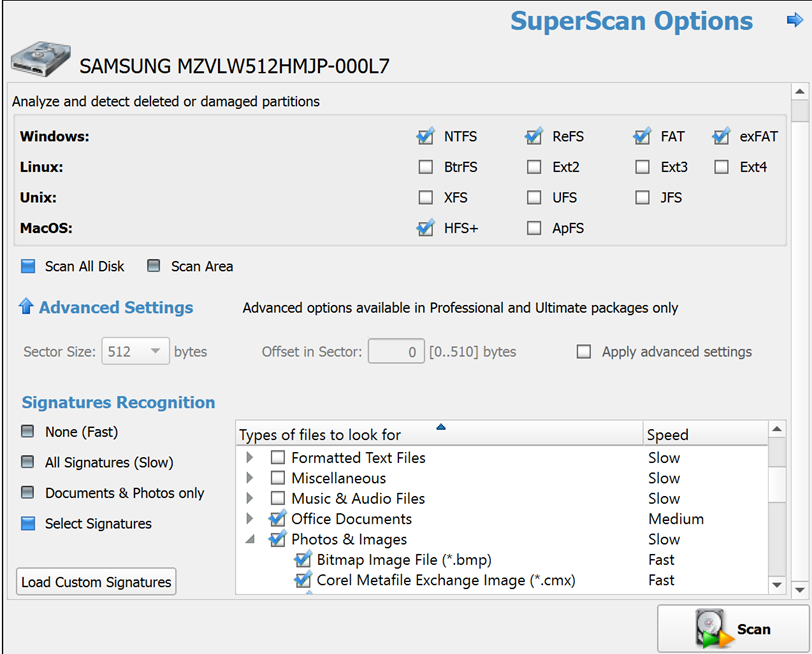The height and width of the screenshot is (654, 812).
Task: Enable the UFS checkbox
Action: (534, 197)
